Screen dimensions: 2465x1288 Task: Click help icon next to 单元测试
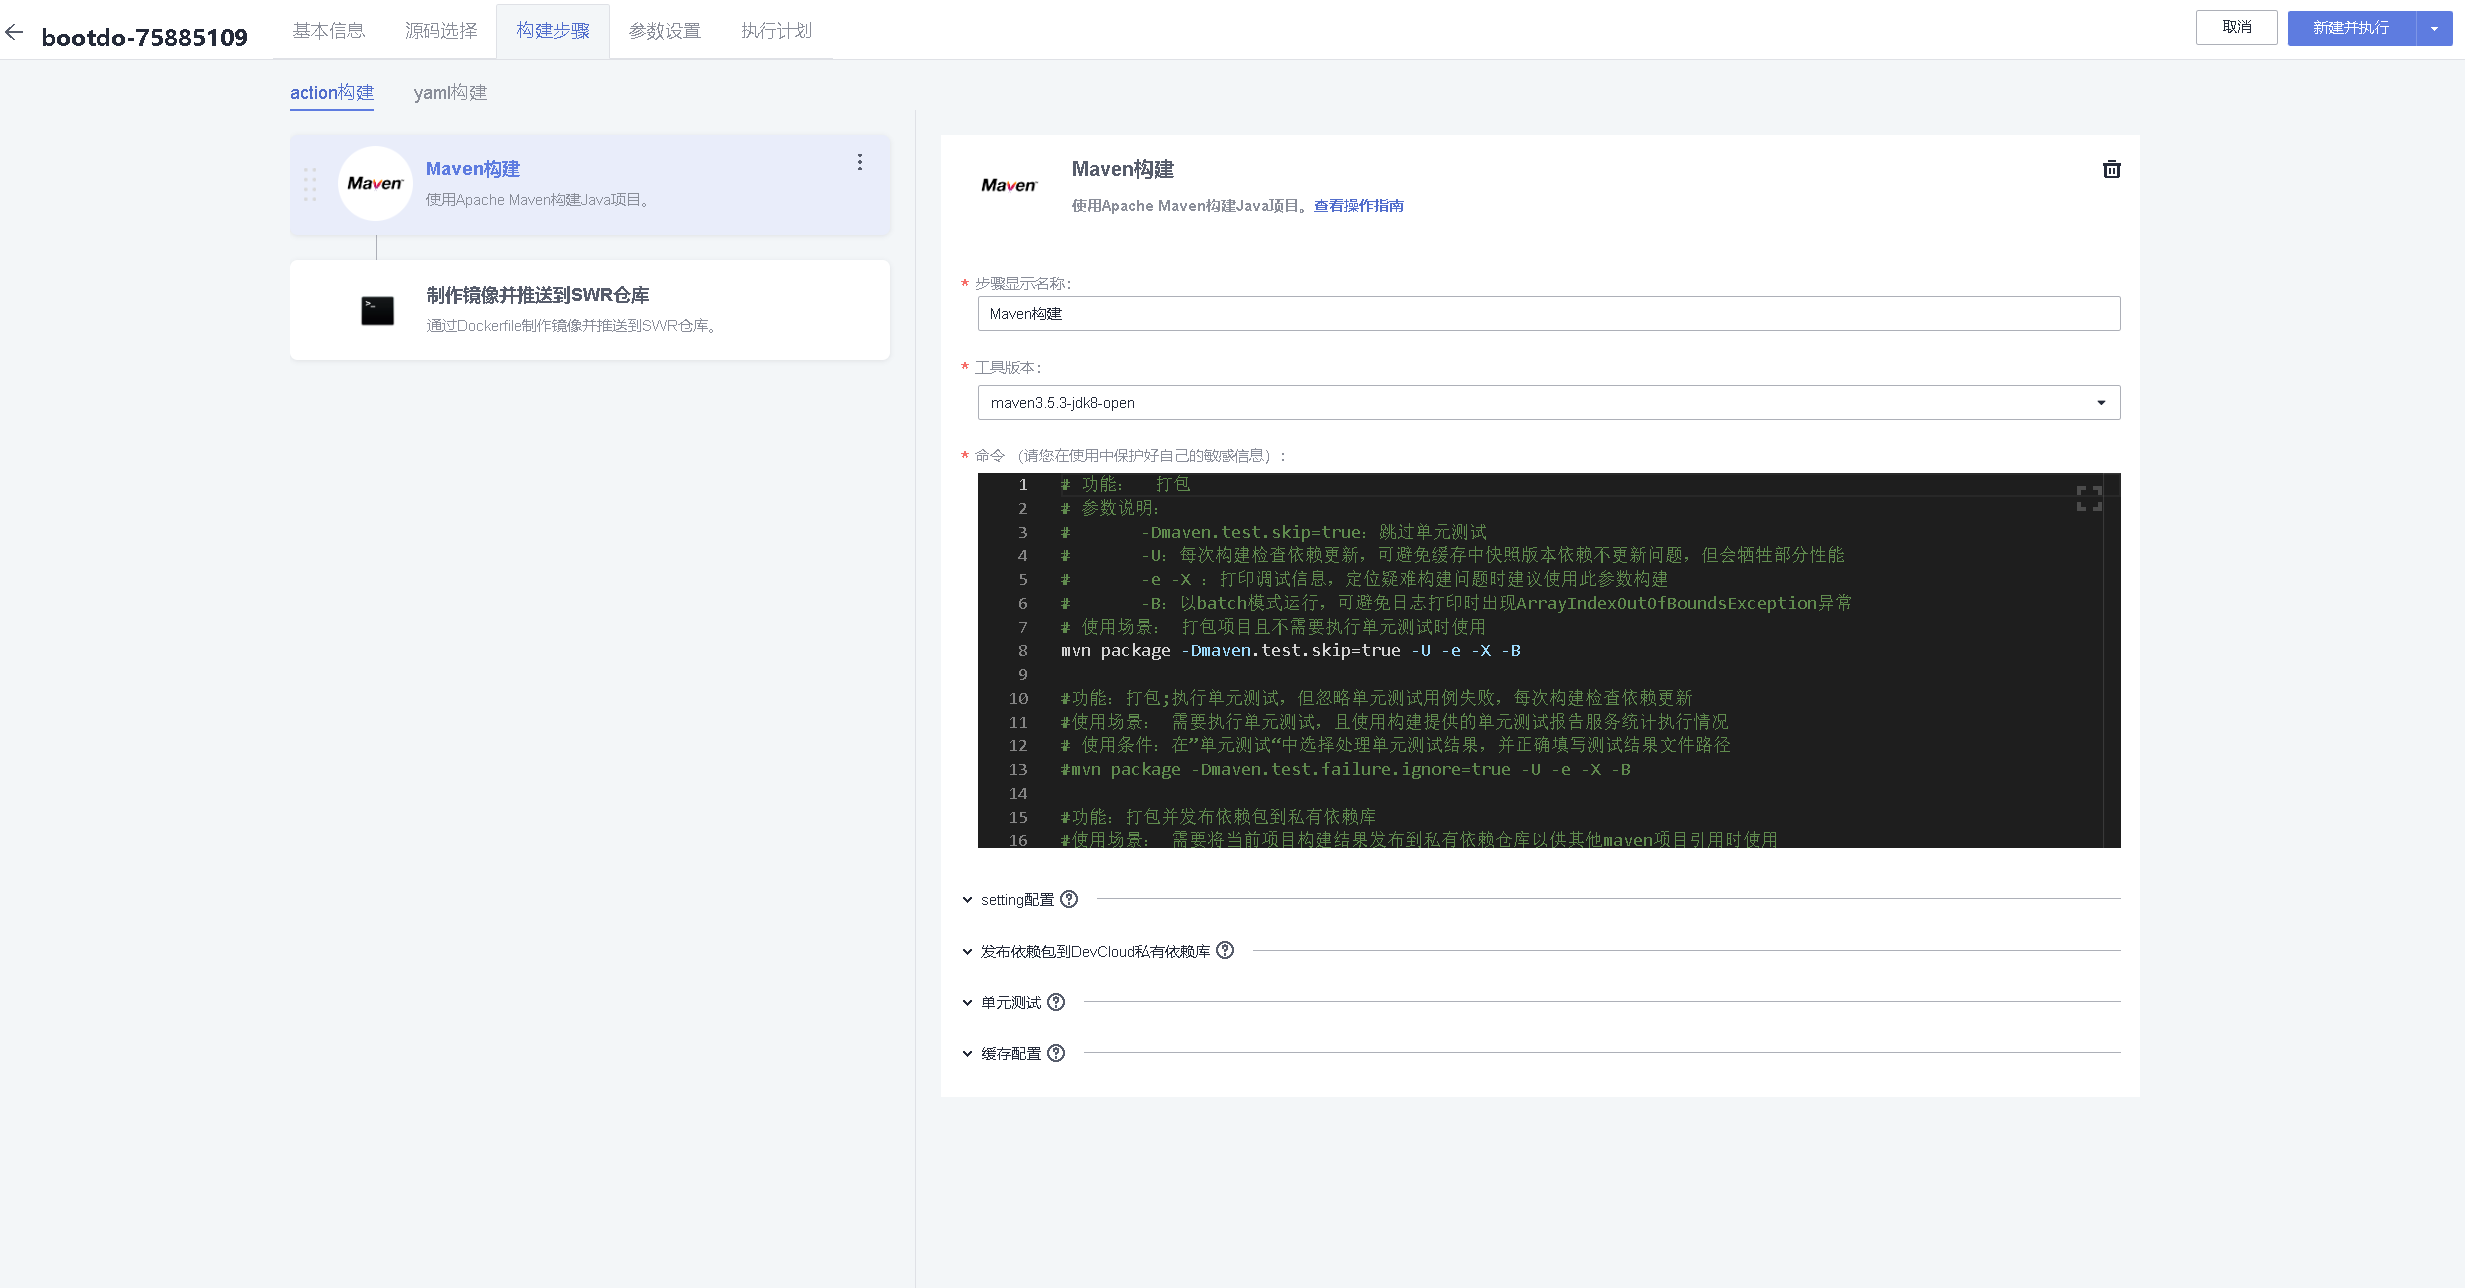(x=1056, y=1002)
